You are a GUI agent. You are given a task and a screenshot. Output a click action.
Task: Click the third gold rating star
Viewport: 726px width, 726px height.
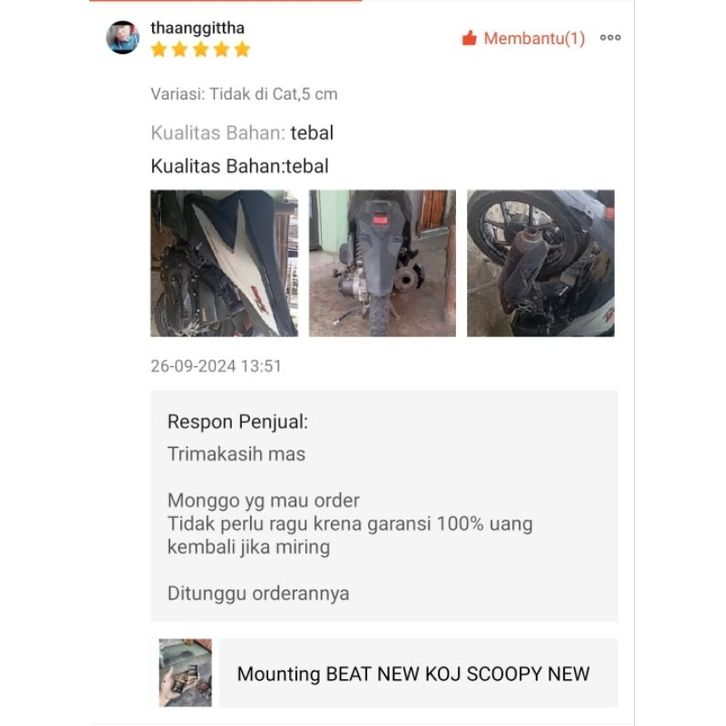click(x=200, y=49)
